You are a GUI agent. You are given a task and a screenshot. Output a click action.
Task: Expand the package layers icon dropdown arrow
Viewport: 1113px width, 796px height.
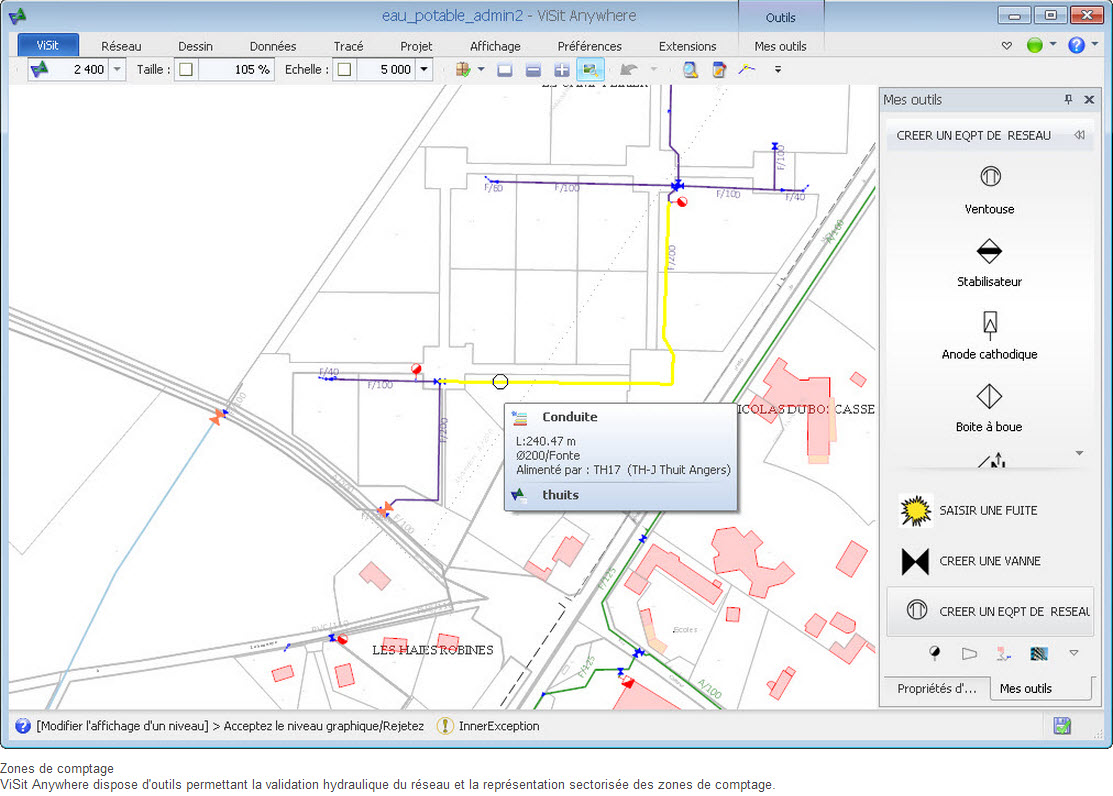[x=481, y=69]
